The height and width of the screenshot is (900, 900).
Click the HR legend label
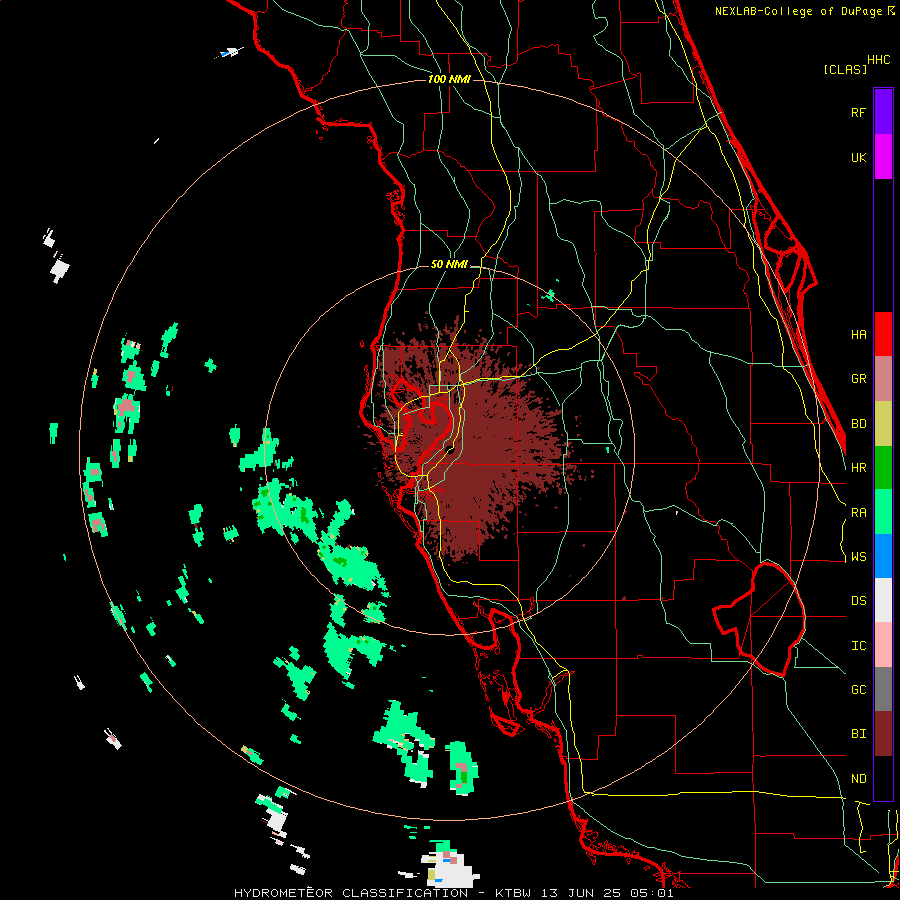click(x=858, y=468)
